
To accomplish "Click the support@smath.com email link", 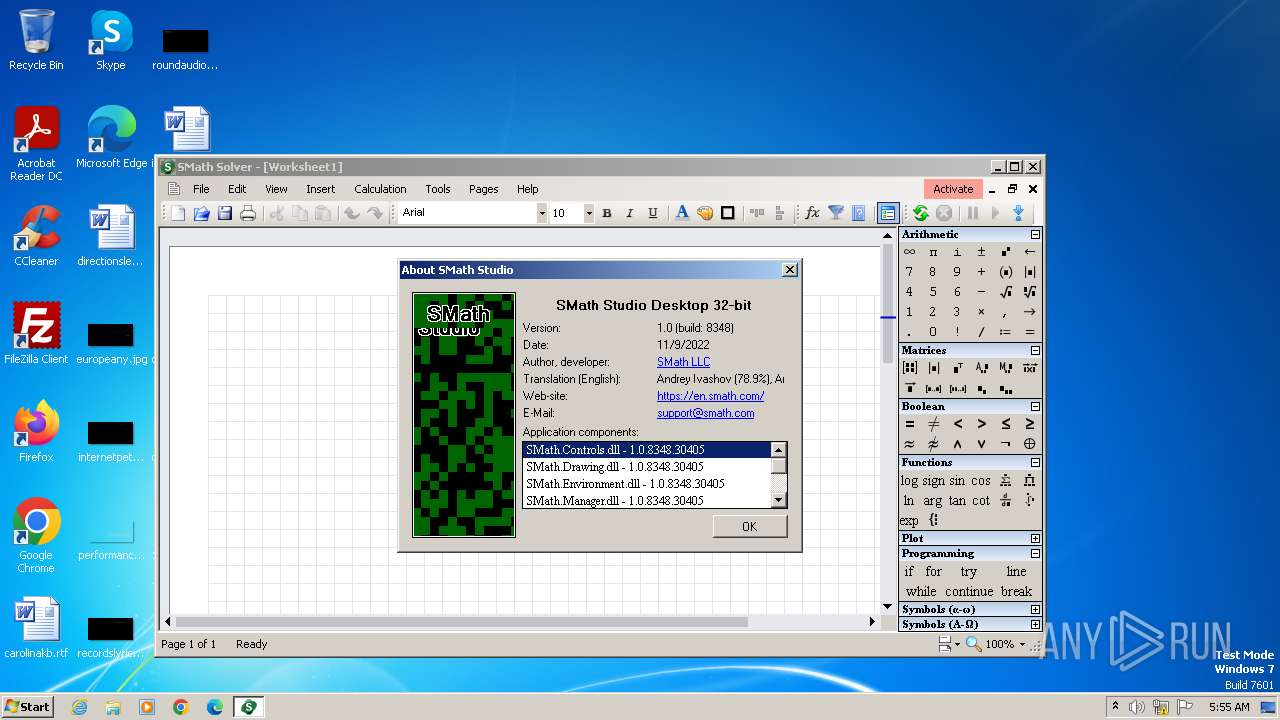I will (706, 413).
